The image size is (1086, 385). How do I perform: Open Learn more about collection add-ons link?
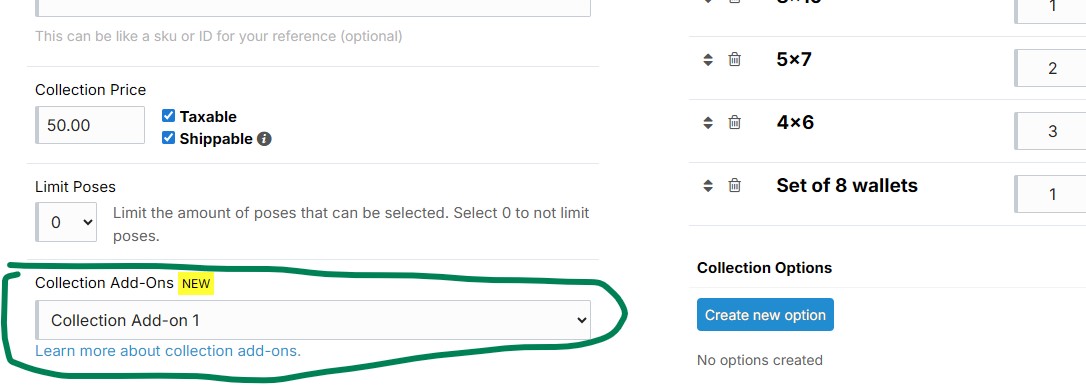(168, 350)
